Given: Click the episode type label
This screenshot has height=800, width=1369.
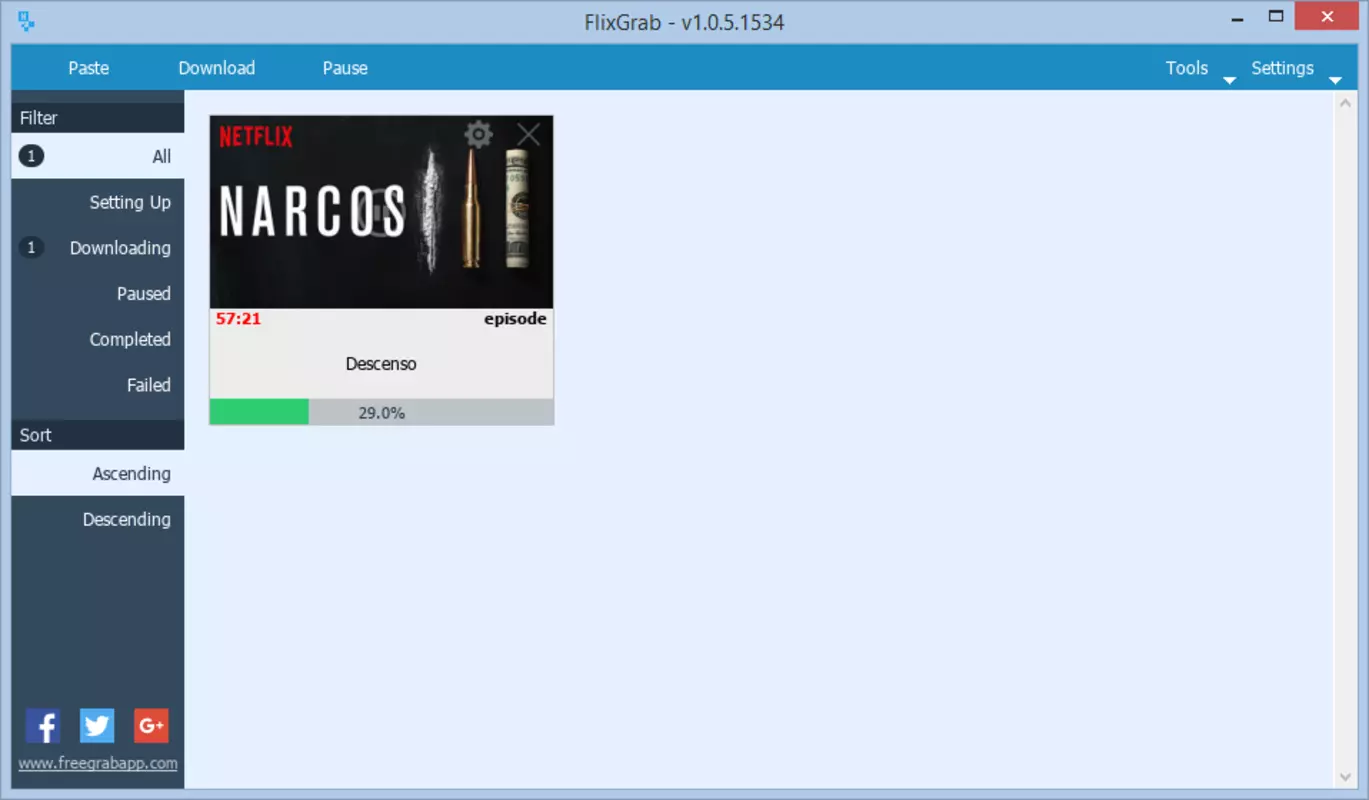Looking at the screenshot, I should point(515,319).
